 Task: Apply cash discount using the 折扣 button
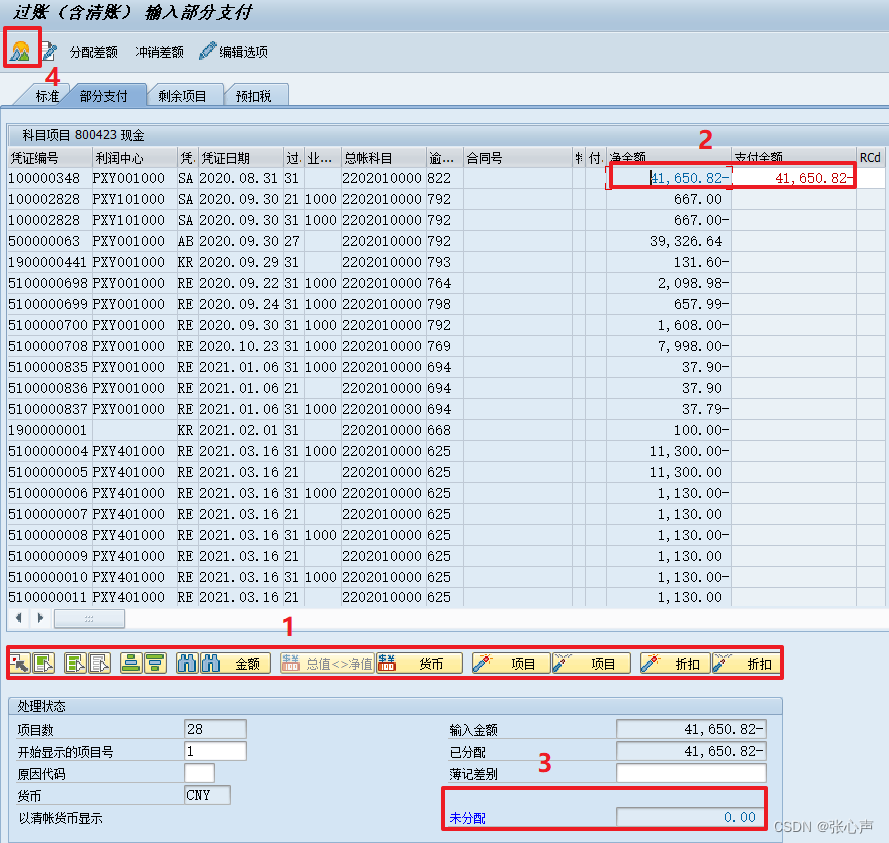tap(677, 663)
